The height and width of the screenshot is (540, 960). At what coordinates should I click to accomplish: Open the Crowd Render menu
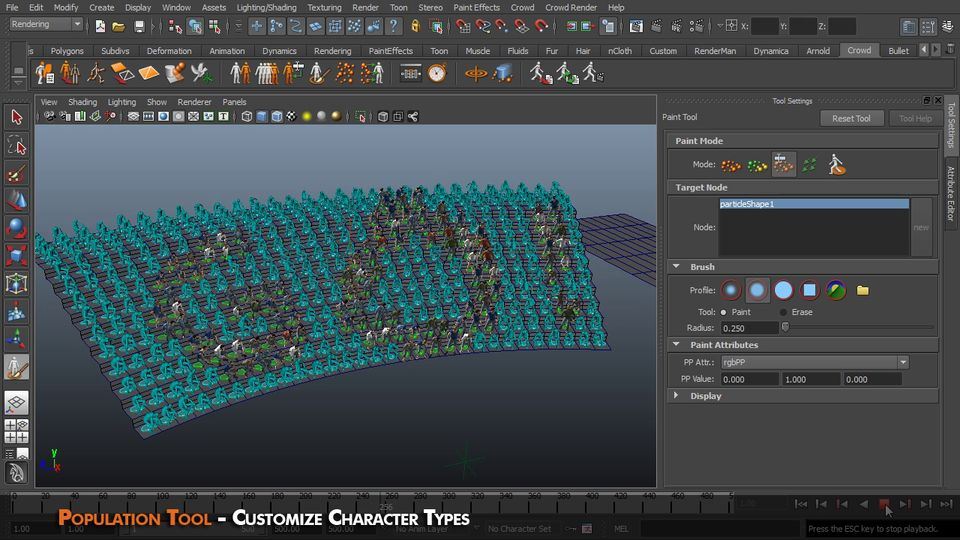pyautogui.click(x=570, y=7)
